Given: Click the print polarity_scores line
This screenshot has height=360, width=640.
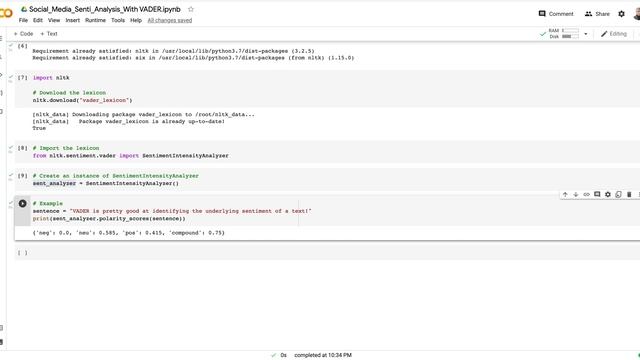Looking at the screenshot, I should tap(109, 219).
